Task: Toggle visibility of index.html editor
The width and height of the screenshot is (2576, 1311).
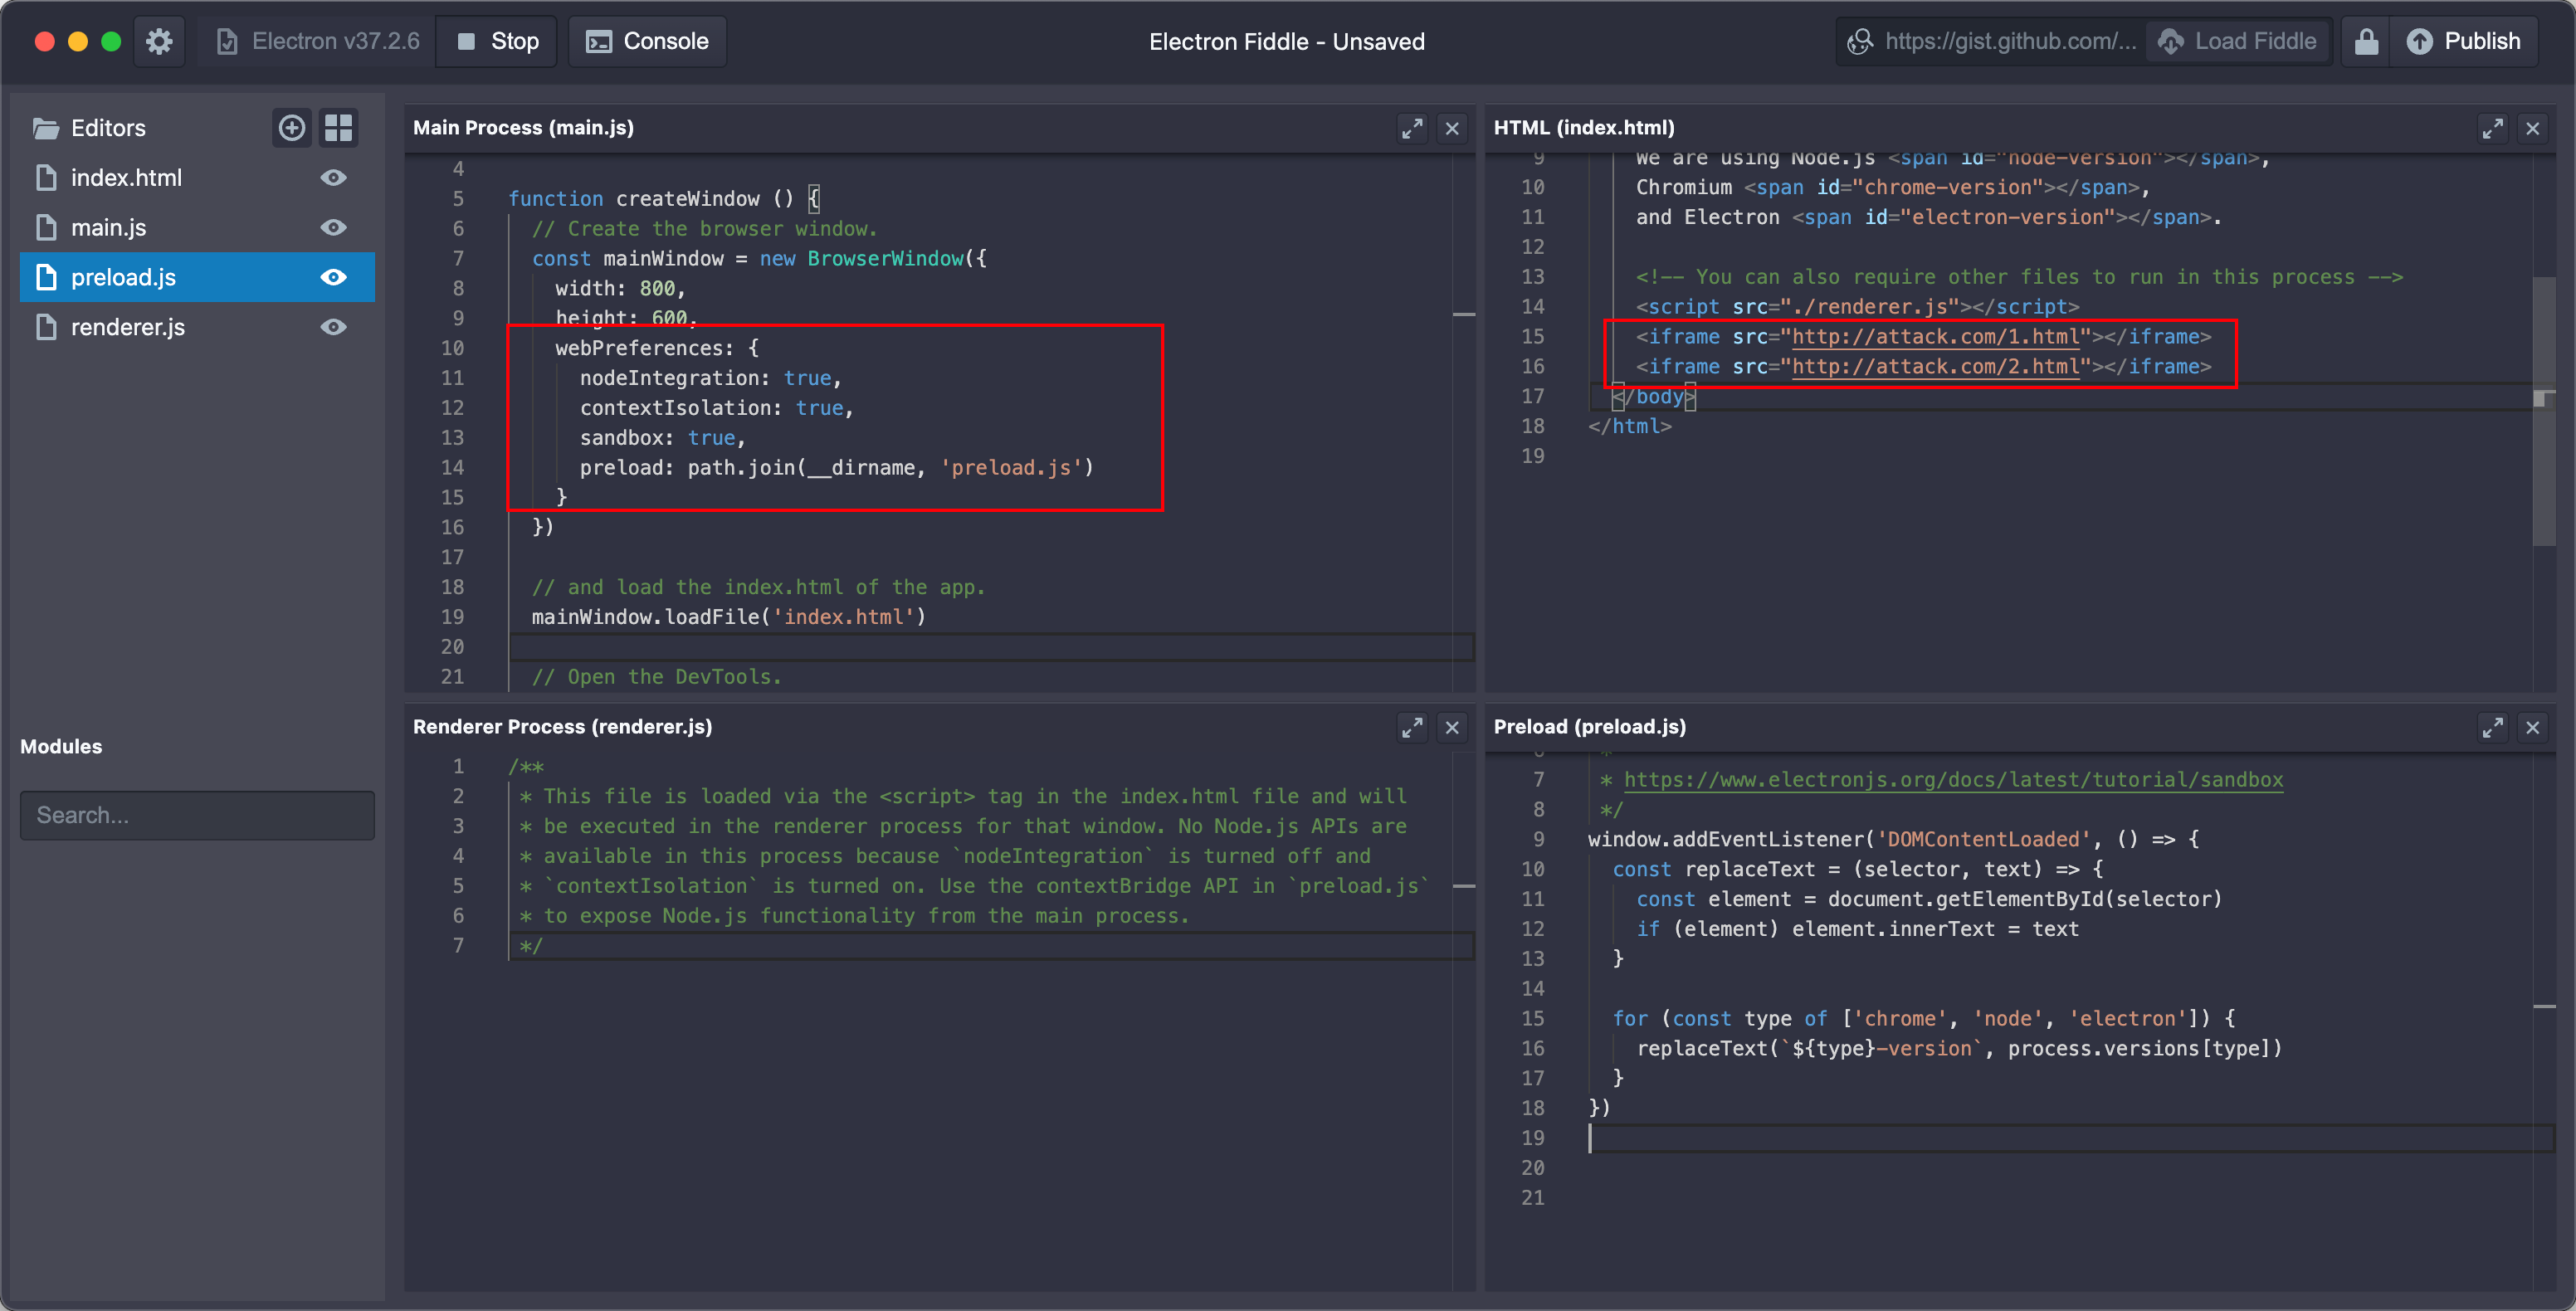Action: click(x=334, y=178)
